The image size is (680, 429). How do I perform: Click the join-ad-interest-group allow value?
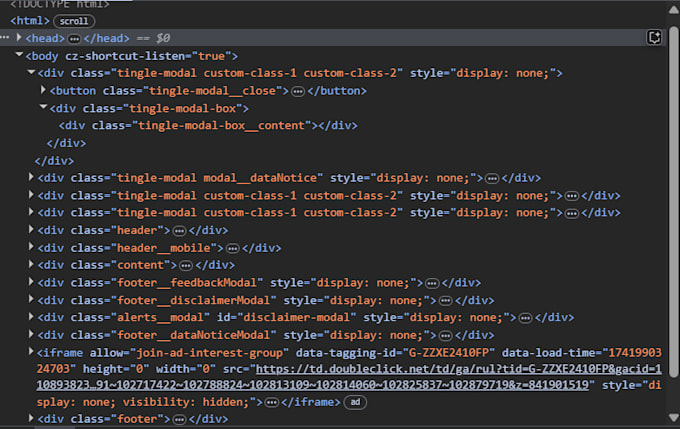[209, 353]
